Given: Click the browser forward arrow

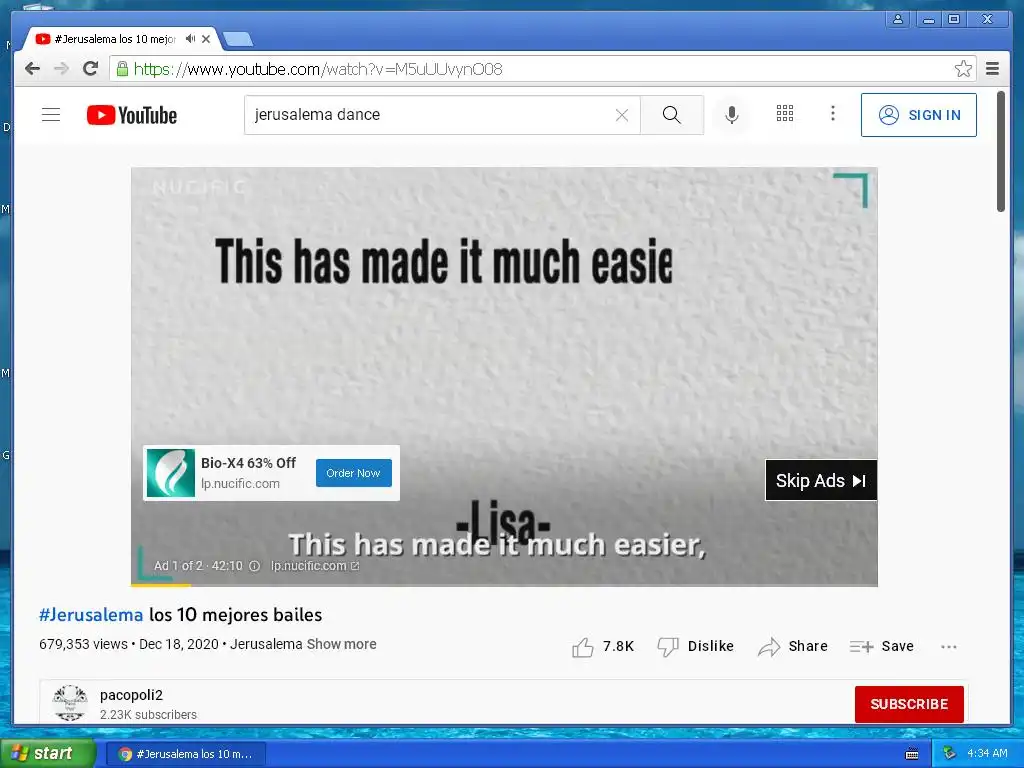Looking at the screenshot, I should click(x=61, y=69).
